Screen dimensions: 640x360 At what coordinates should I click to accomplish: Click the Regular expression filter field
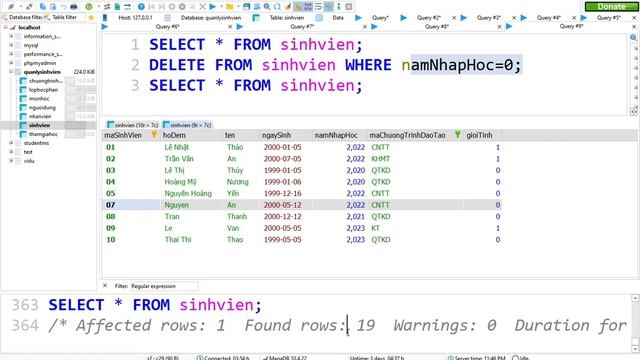tap(164, 286)
